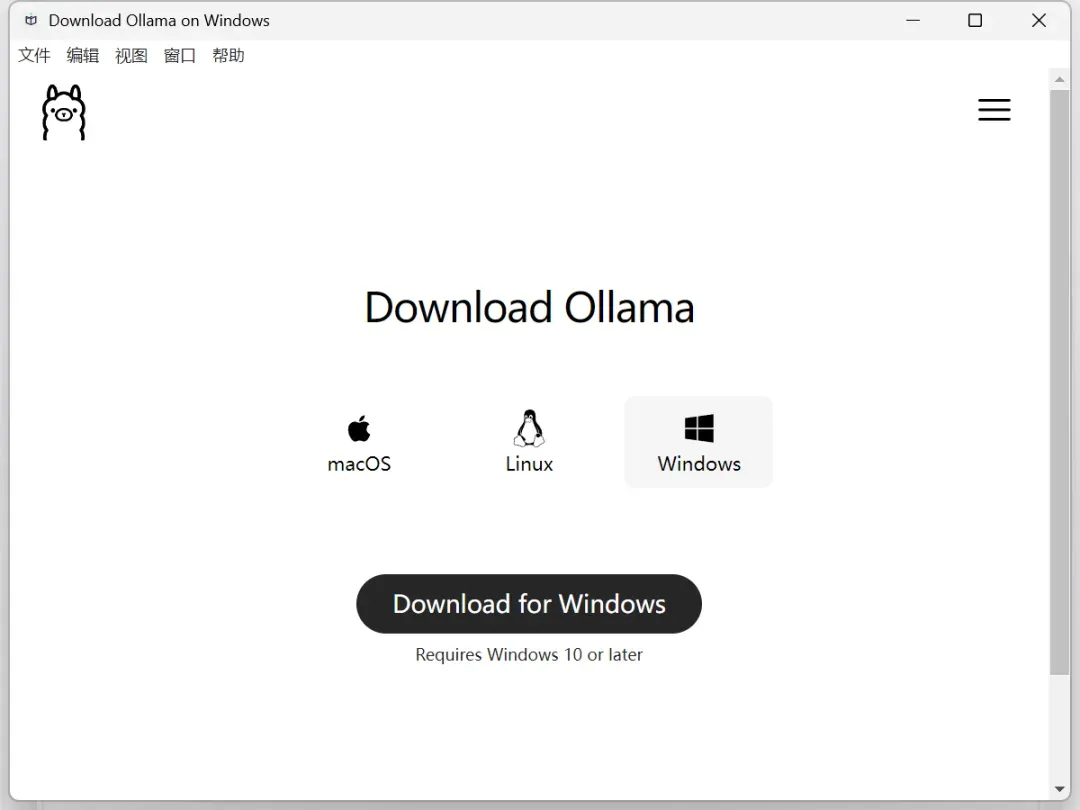
Task: Select the Windows platform option
Action: (x=698, y=442)
